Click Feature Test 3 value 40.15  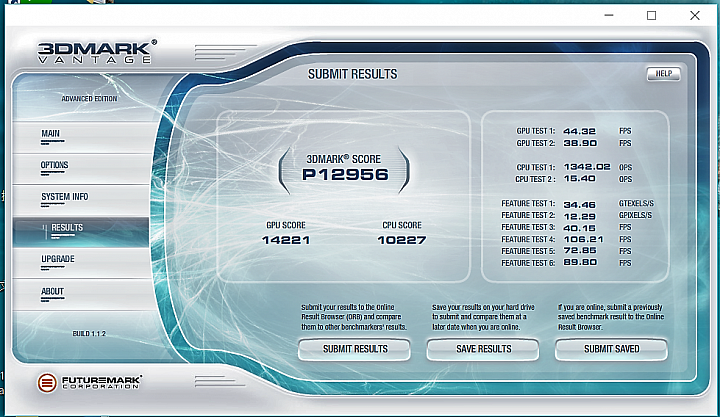579,228
